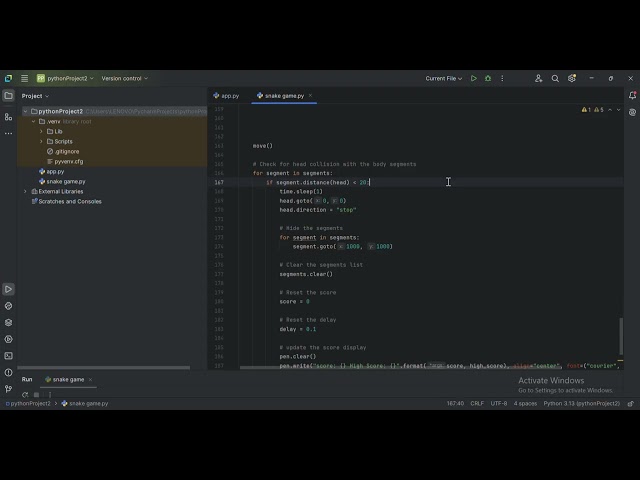Open Git version control tool icon
Screen dimensions: 640x480
pos(8,389)
